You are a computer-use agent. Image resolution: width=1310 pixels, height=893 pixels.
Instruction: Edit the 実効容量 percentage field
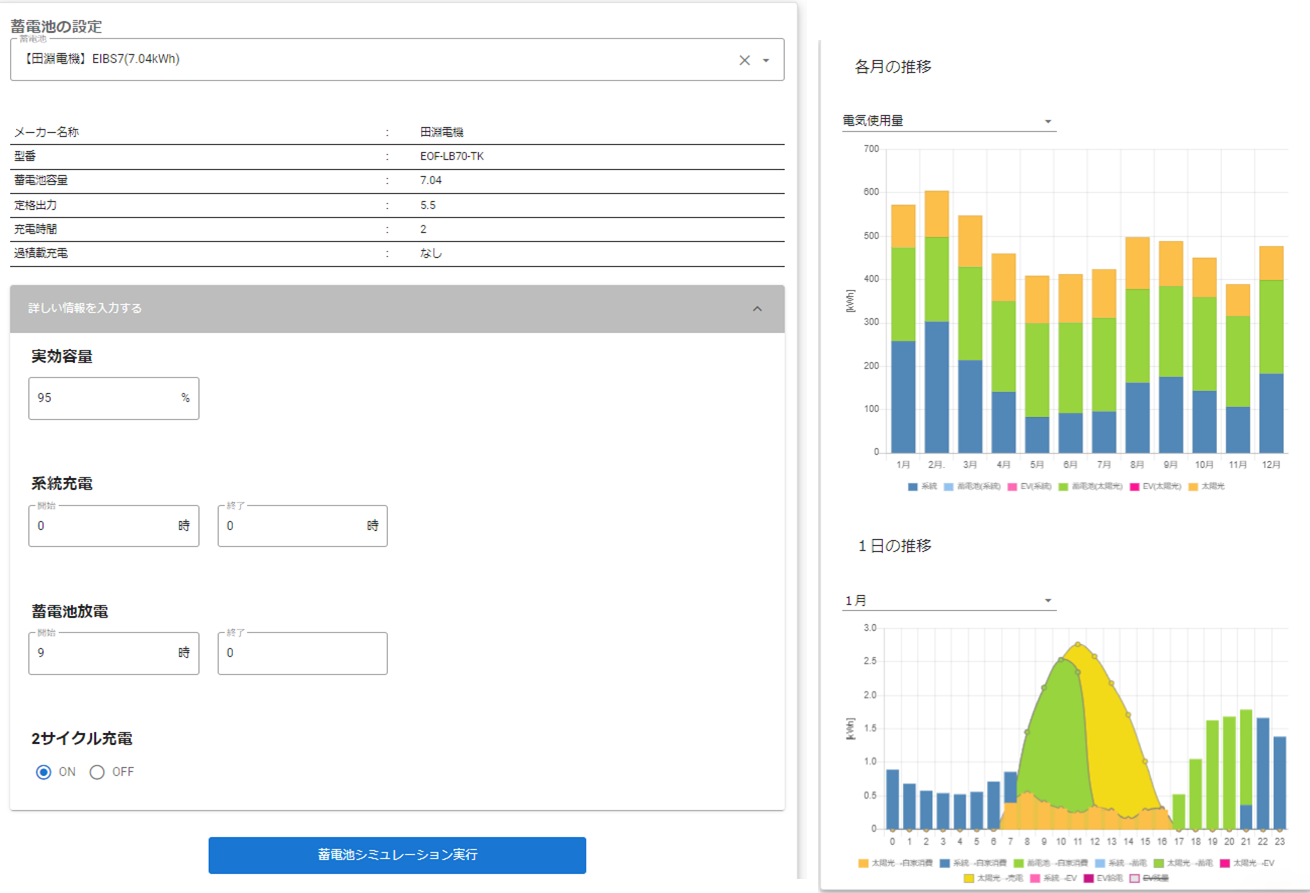(x=114, y=398)
